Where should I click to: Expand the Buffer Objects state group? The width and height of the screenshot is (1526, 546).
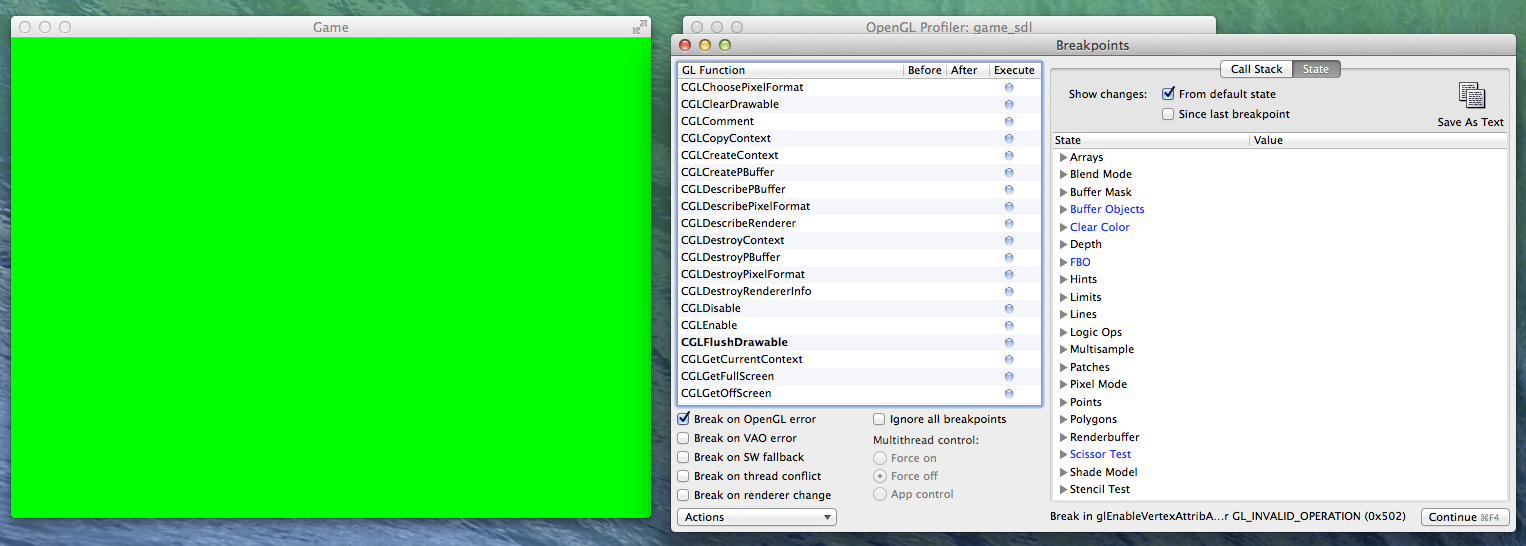(x=1063, y=209)
